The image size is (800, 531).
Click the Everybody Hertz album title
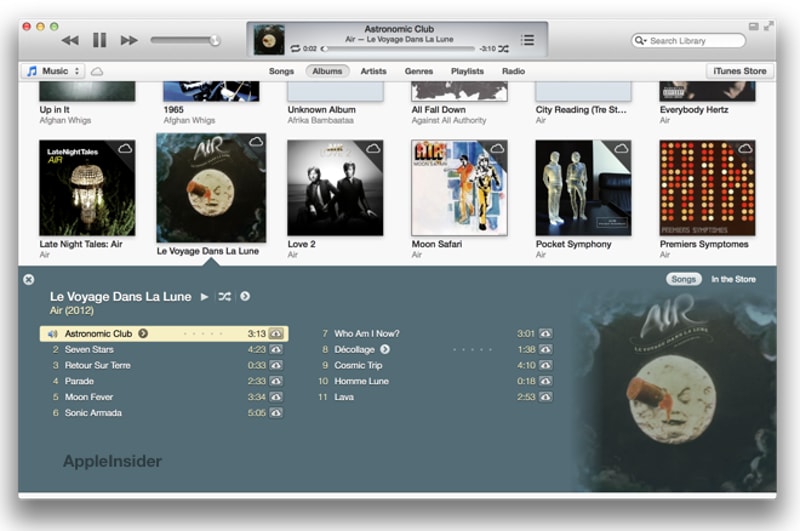pos(694,110)
